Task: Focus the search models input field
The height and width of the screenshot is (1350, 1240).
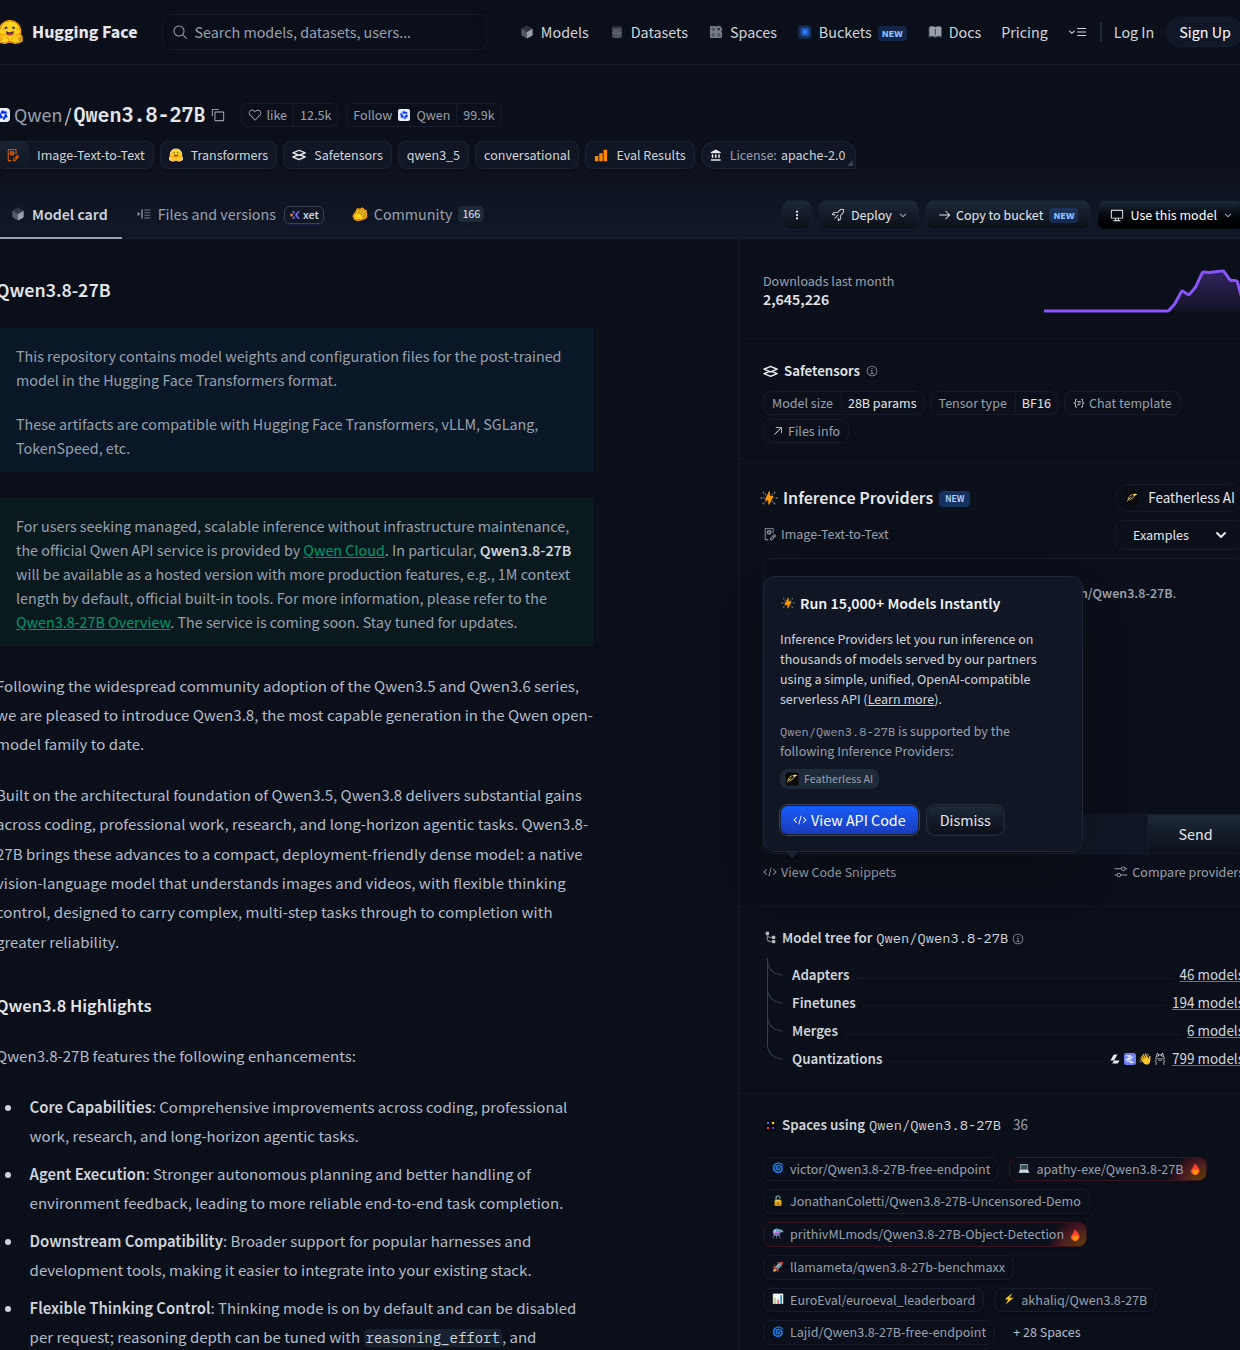Action: [x=324, y=32]
